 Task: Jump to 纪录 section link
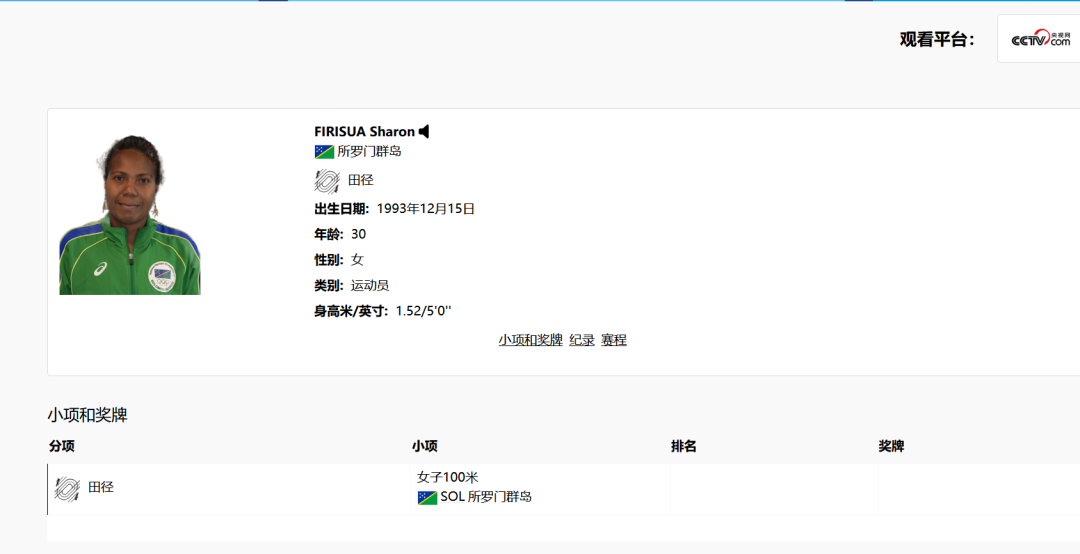pos(582,340)
